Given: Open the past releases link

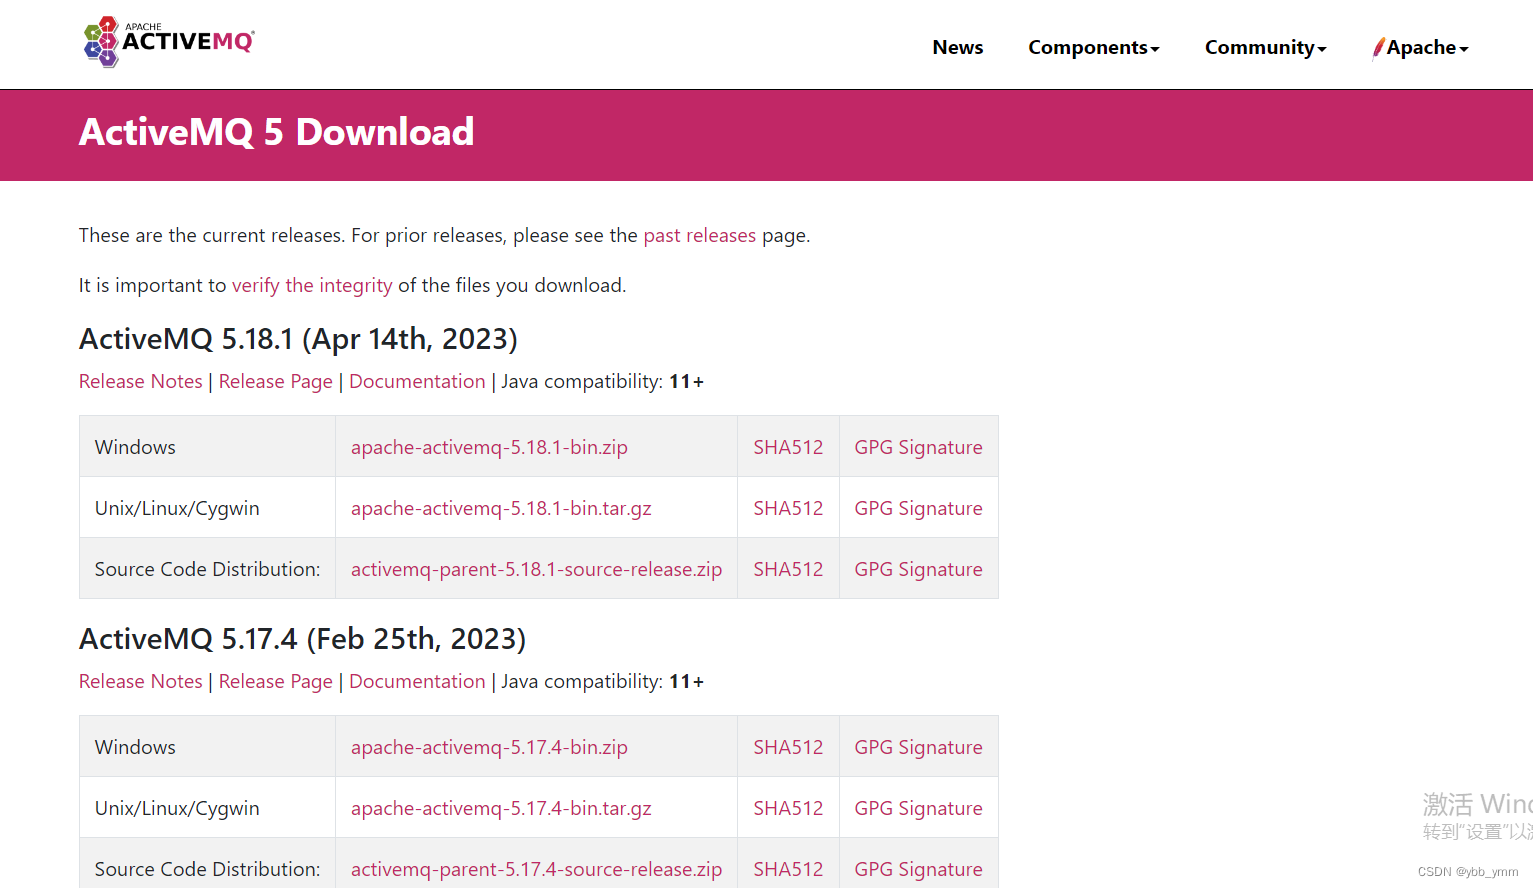Looking at the screenshot, I should point(699,235).
